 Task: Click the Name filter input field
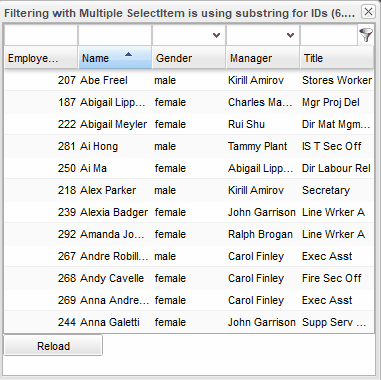pos(115,35)
